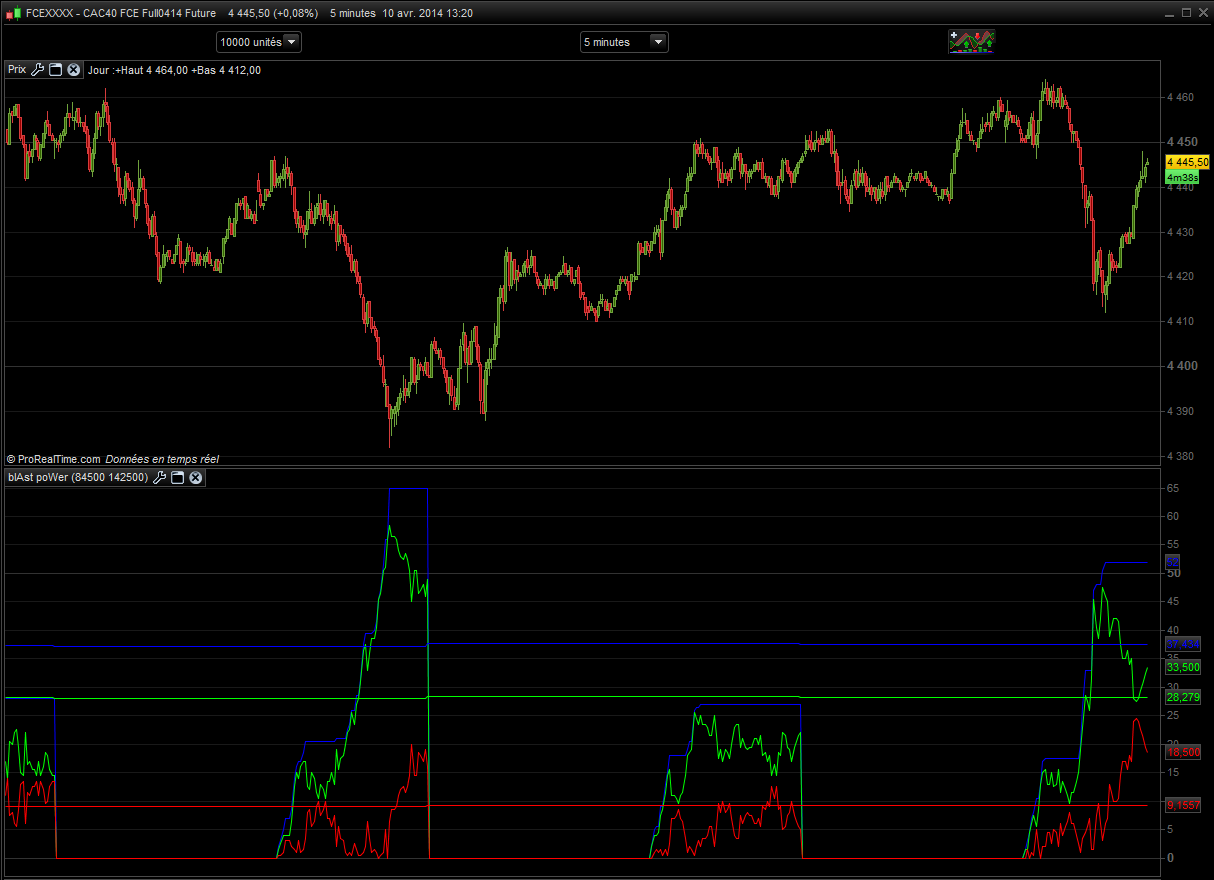Click the ProRealTime.com copyright link
Screen dimensions: 1214x880
59,459
